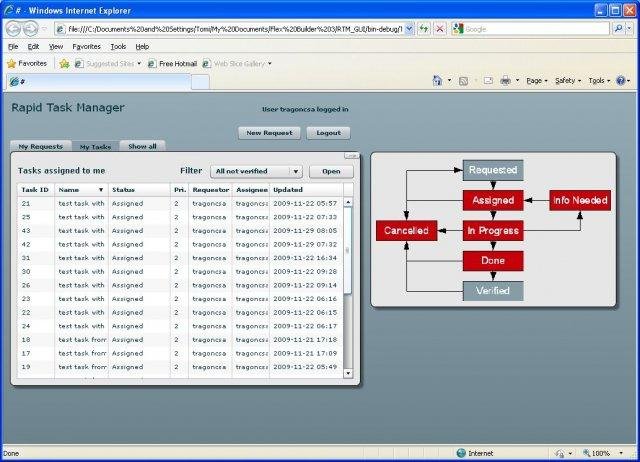This screenshot has height=462, width=640.
Task: Select row updated 2009-11-21 17:18
Action: point(180,340)
